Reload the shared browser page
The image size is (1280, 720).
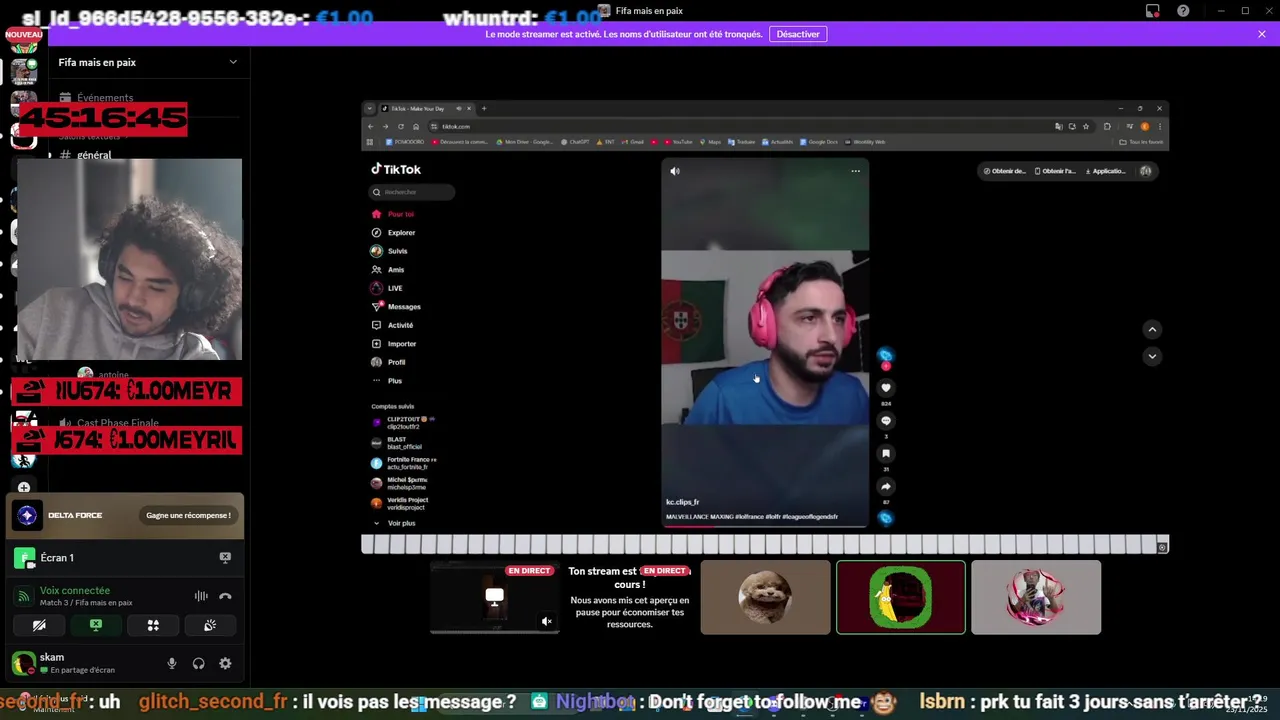click(401, 127)
